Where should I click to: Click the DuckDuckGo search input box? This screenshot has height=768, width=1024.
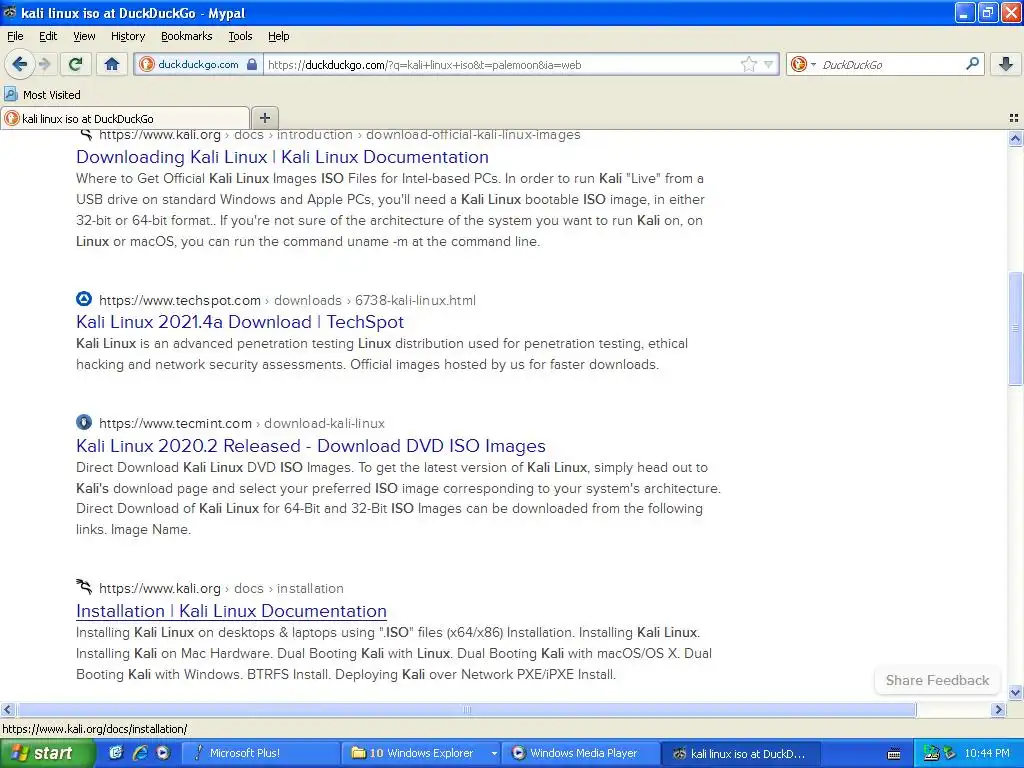coord(891,64)
